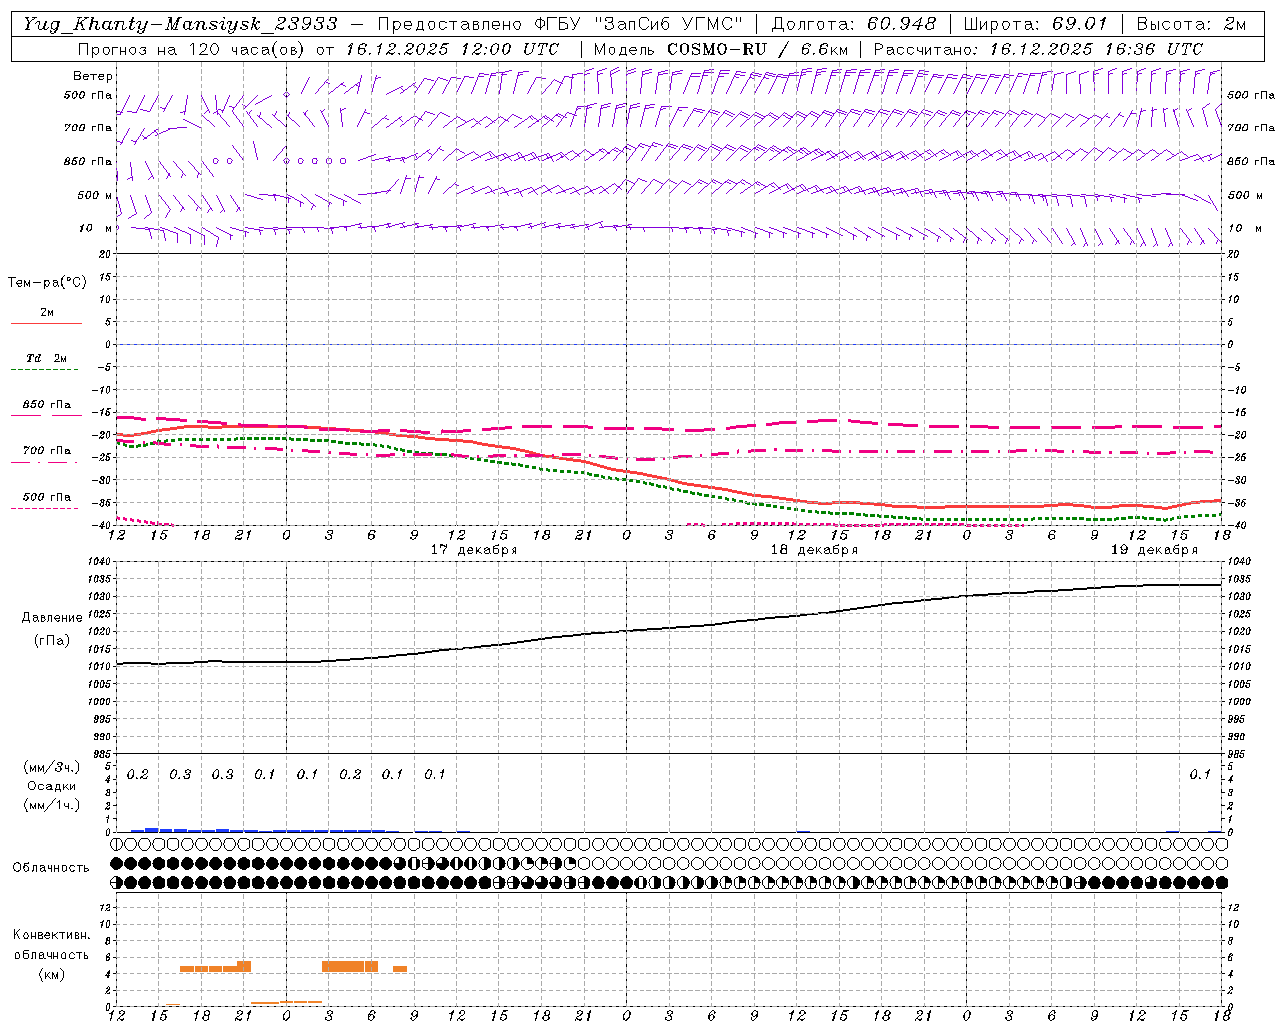Click the 19 декабря date label

coord(1154,550)
